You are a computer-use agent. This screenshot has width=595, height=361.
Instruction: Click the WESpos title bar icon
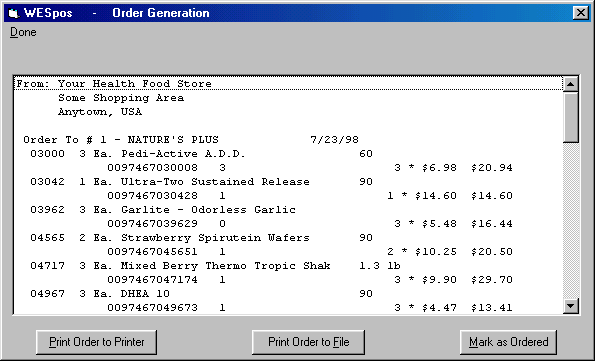(14, 13)
